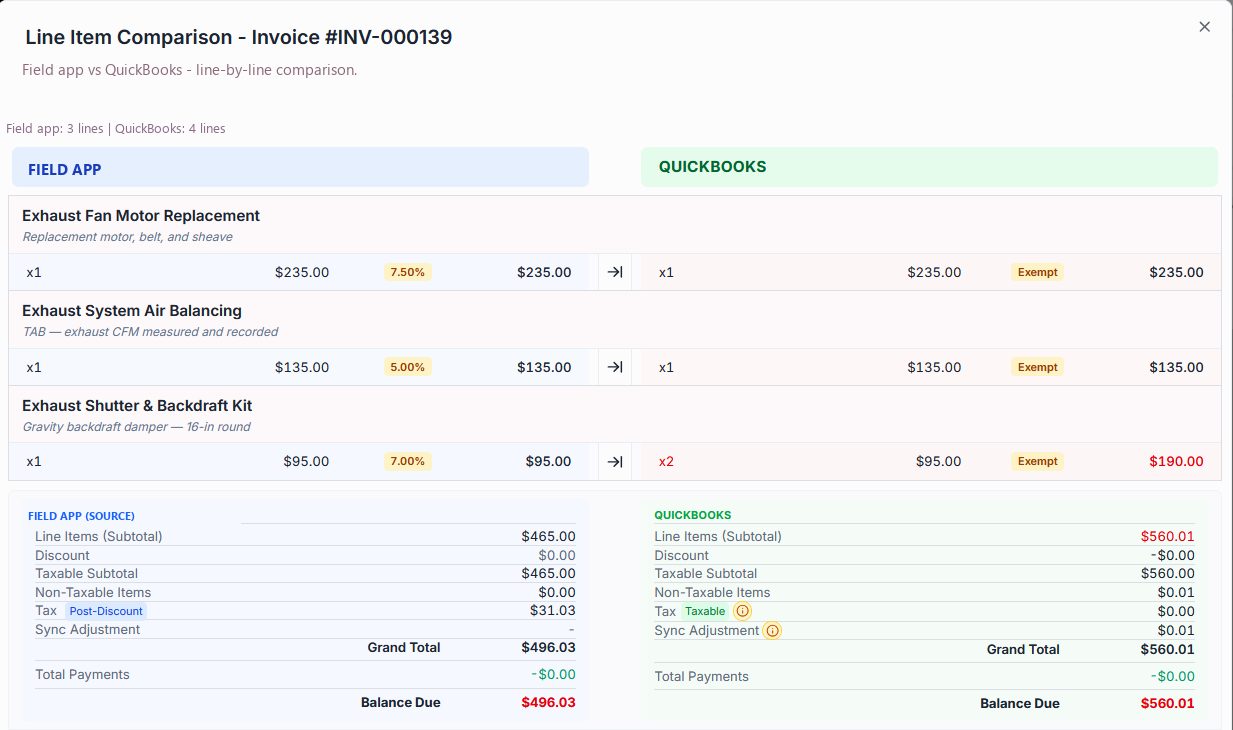Click the QuickBooks Balance Due amount $560.01
The width and height of the screenshot is (1233, 730).
[x=1168, y=703]
